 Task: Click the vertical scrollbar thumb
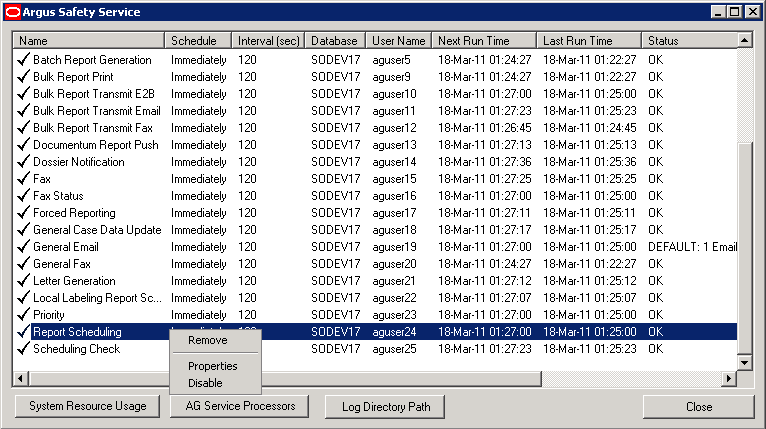click(744, 248)
